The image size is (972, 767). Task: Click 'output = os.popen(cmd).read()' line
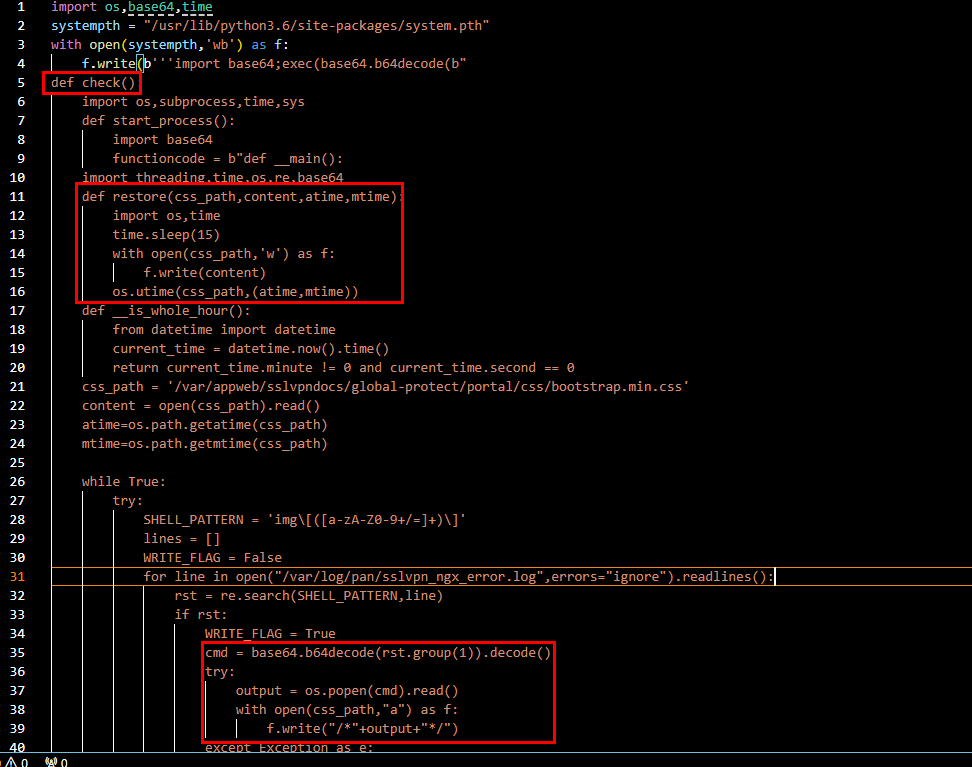347,690
